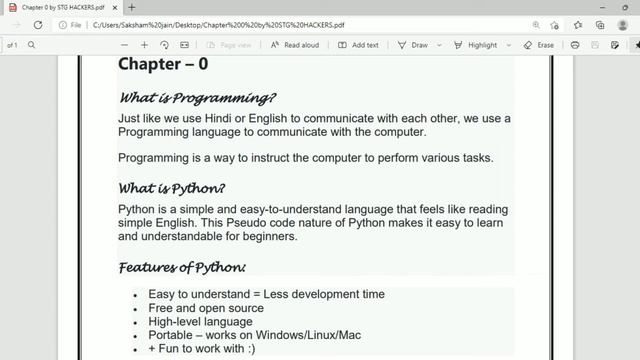Print the PDF document
Viewport: 640px width, 360px height.
tap(575, 45)
